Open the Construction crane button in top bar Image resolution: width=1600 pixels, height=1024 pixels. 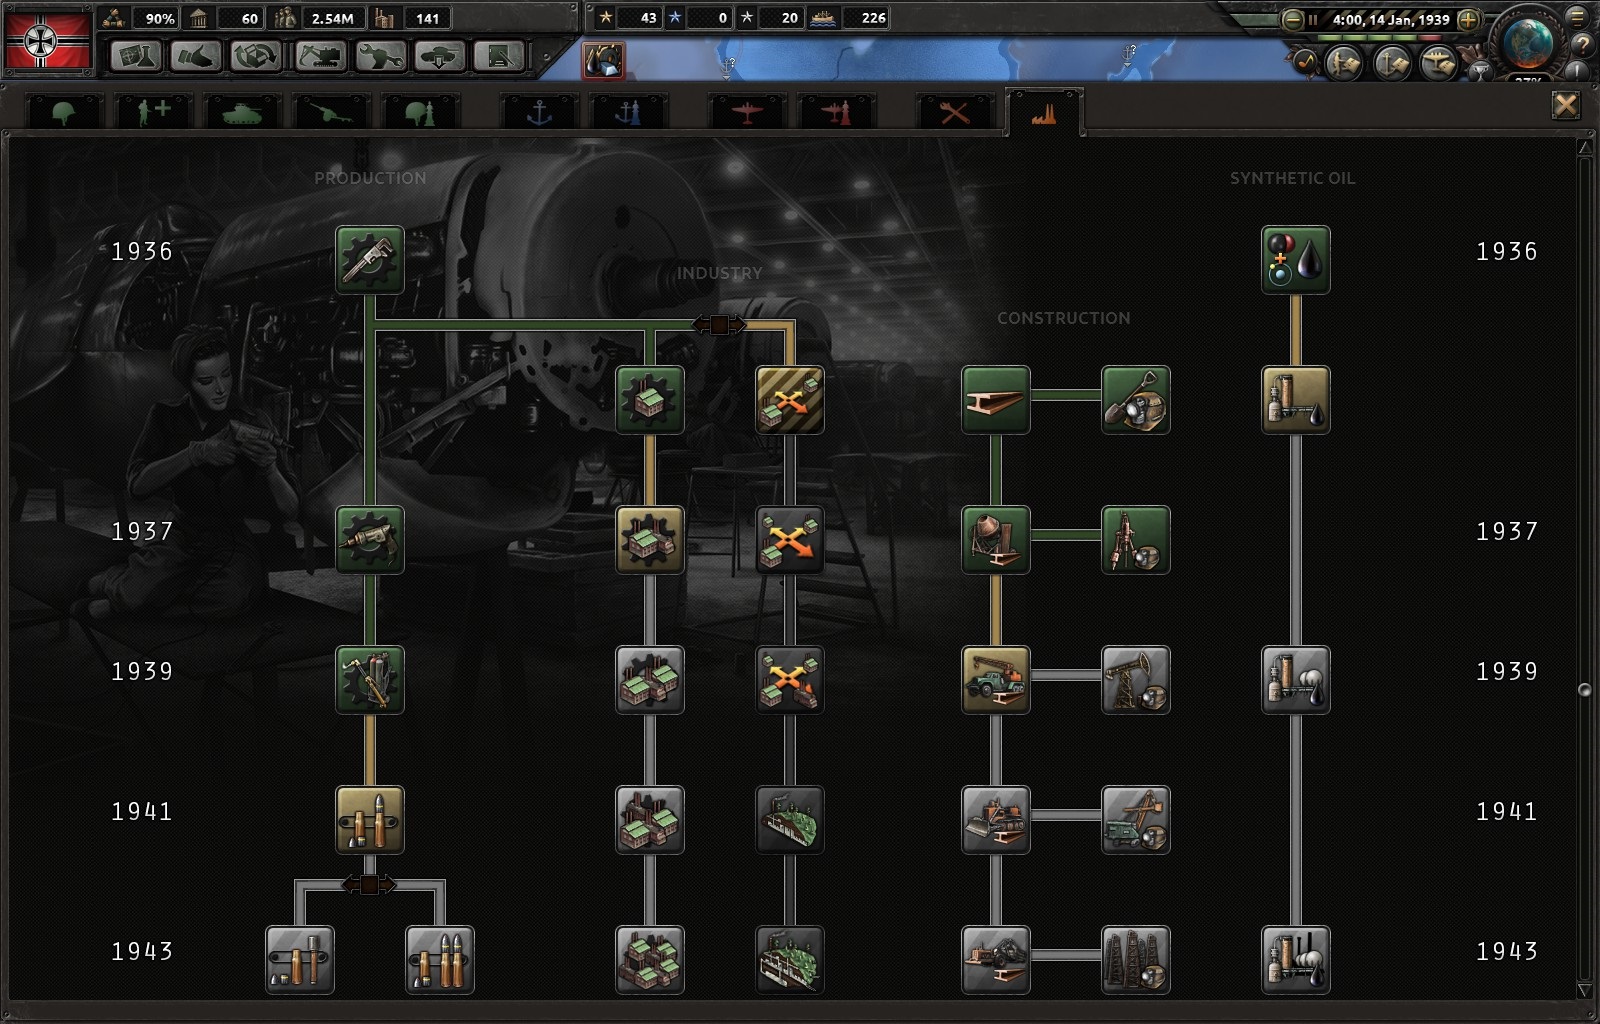319,56
